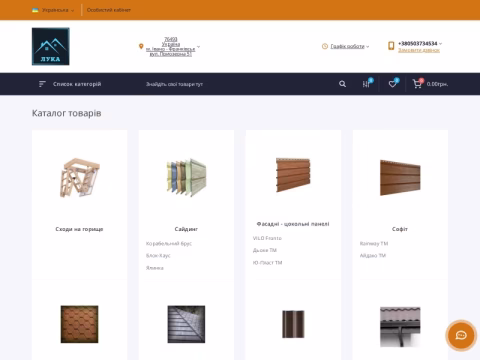Image resolution: width=480 pixels, height=360 pixels.
Task: Click the Каталог товарів heading
Action: coord(67,113)
